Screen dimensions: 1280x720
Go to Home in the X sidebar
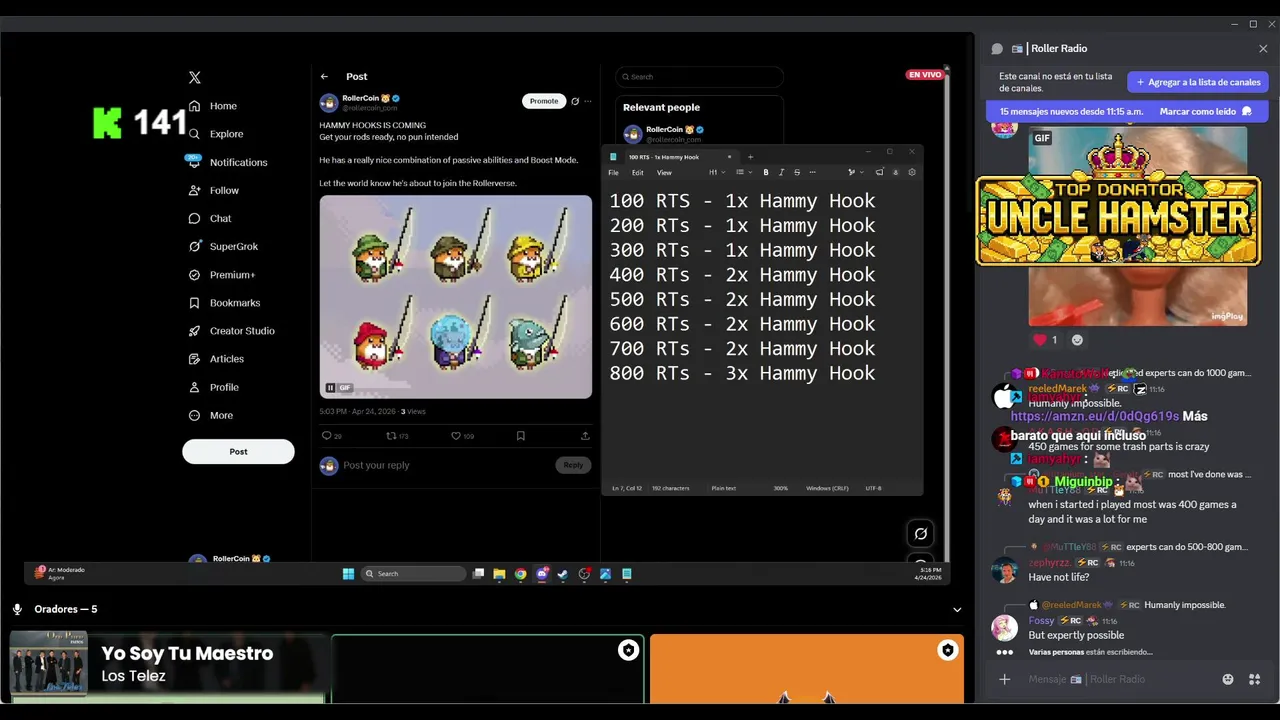coord(213,106)
